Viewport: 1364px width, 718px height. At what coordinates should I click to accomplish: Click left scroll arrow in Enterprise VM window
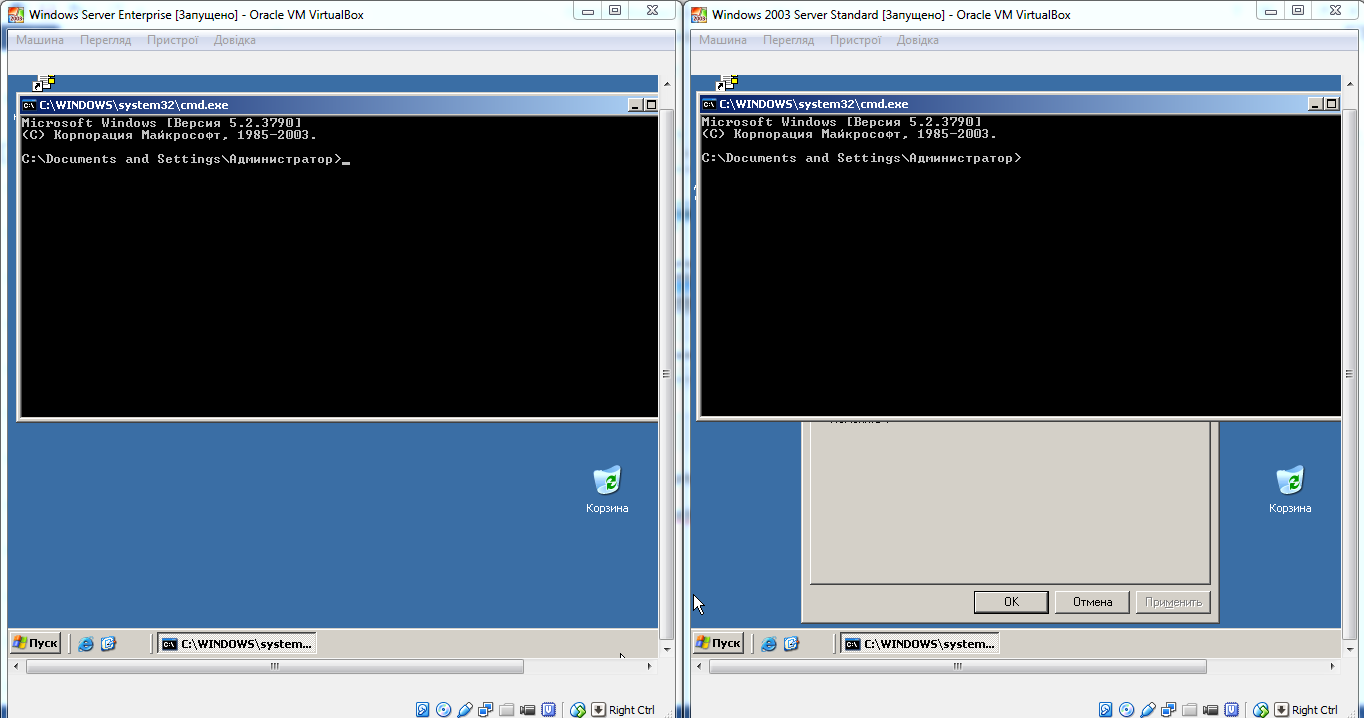tap(16, 666)
